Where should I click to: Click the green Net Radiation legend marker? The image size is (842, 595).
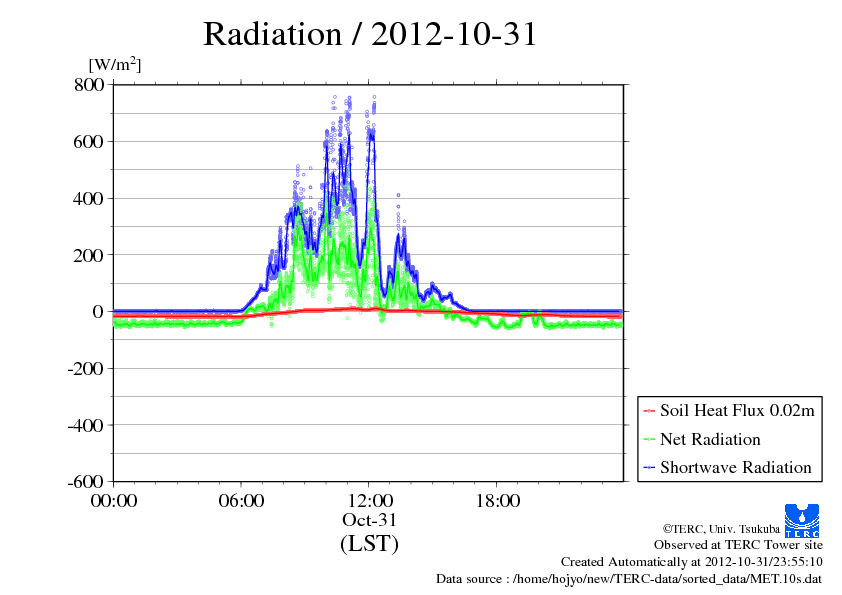pos(649,439)
